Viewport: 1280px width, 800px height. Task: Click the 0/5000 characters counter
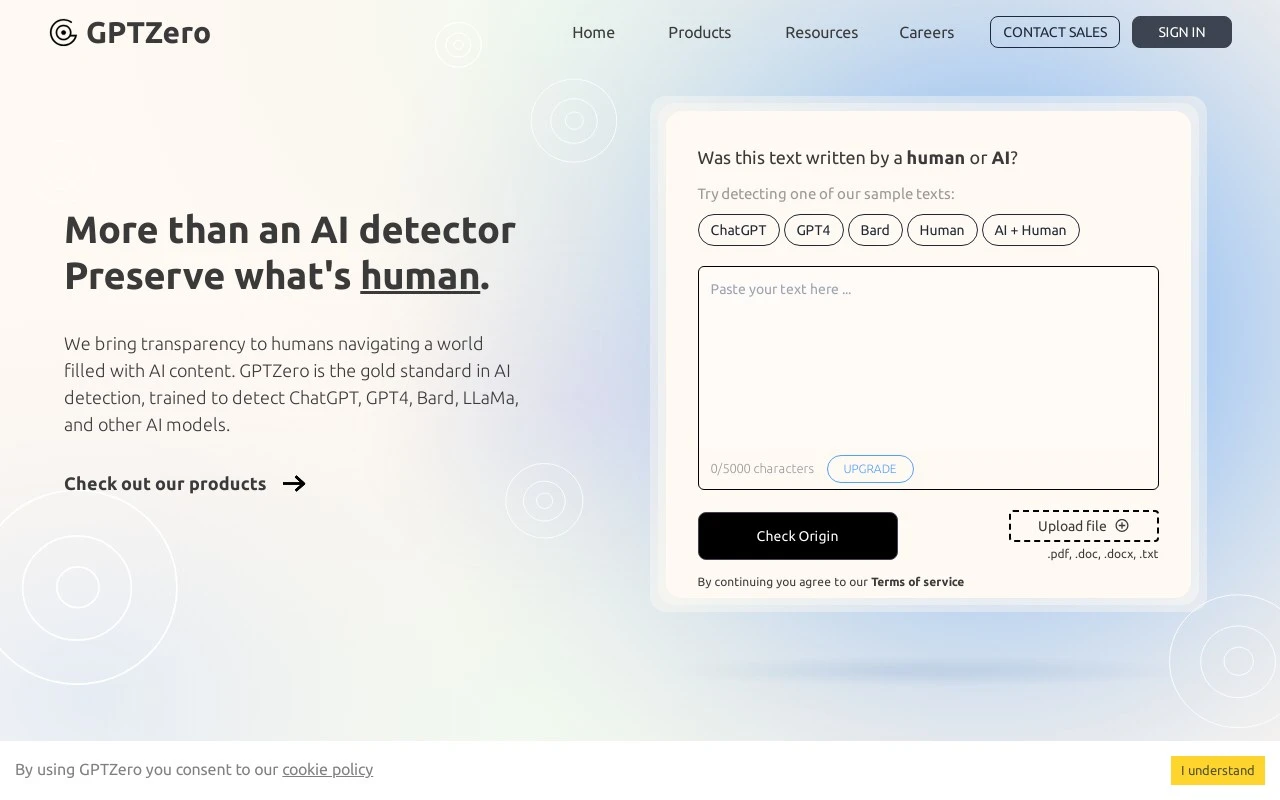(x=762, y=469)
